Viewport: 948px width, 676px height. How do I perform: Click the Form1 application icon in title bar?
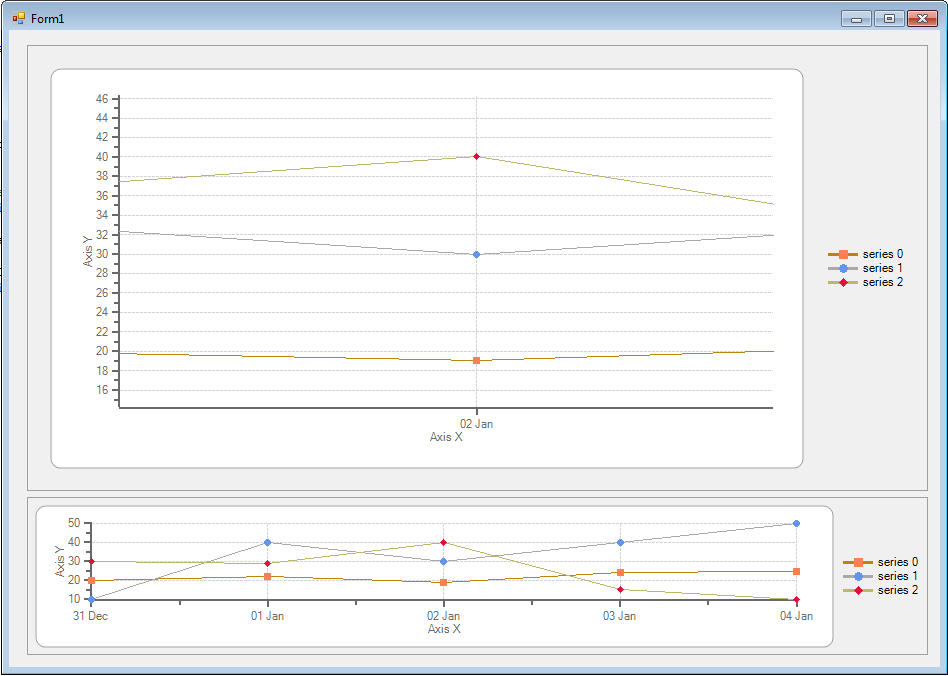(19, 18)
